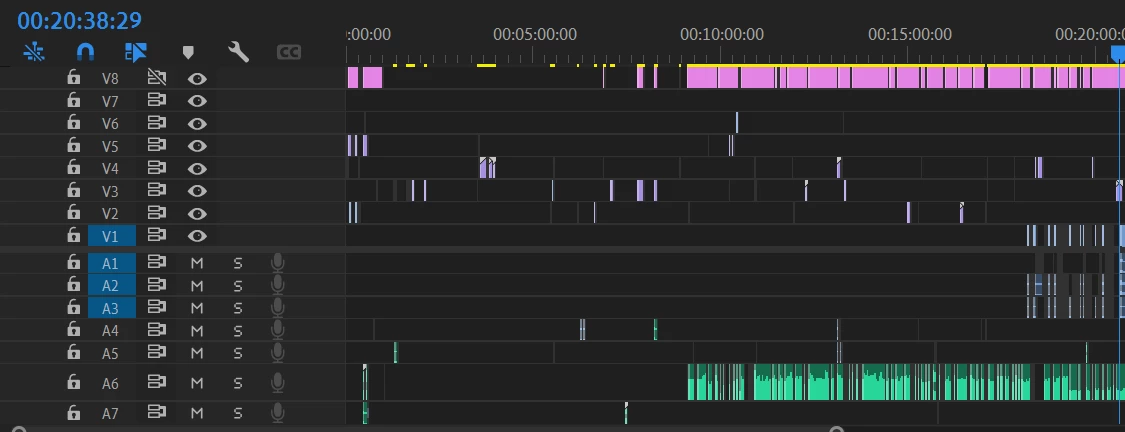
Task: Toggle sync lock on A3 track
Action: (156, 307)
